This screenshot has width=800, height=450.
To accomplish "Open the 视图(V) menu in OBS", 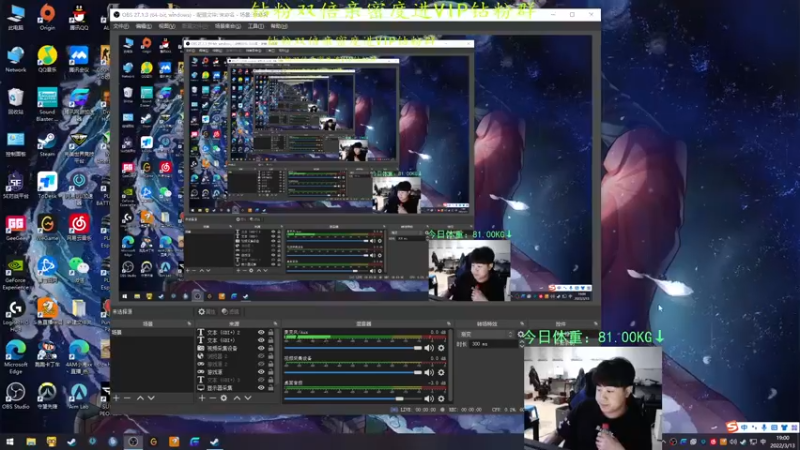I will 167,26.
